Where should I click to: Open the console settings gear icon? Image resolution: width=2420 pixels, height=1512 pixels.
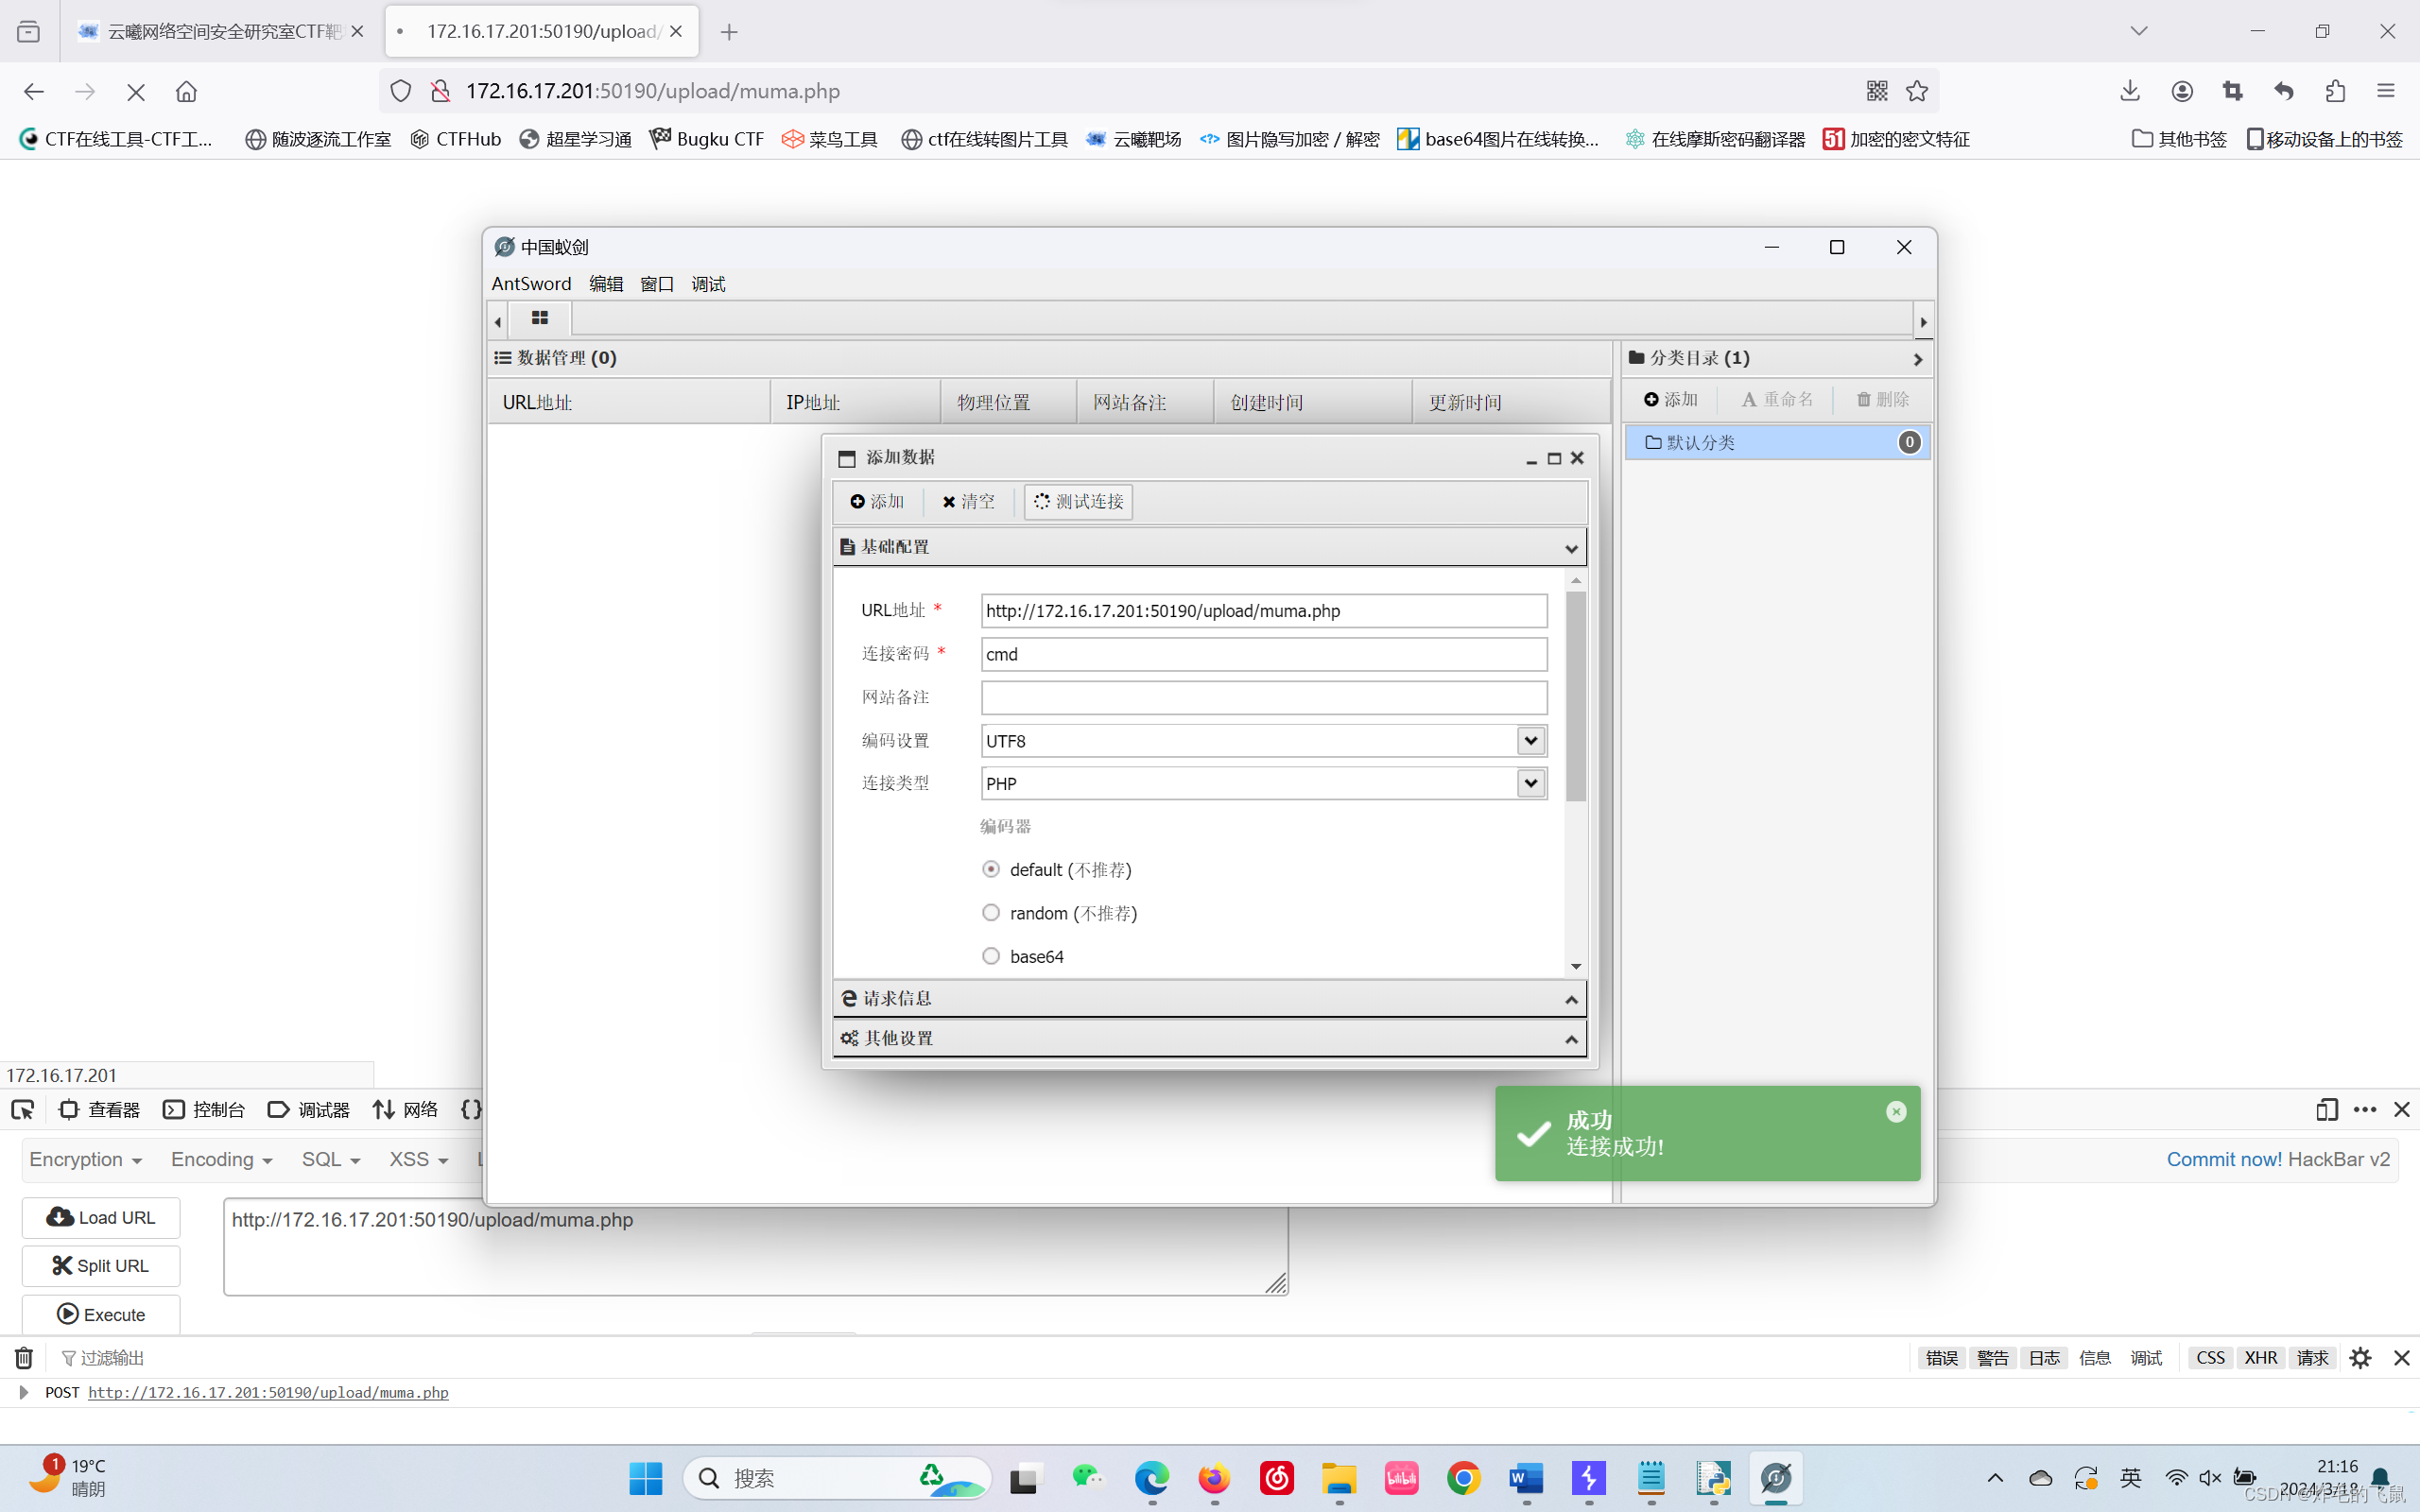tap(2360, 1357)
